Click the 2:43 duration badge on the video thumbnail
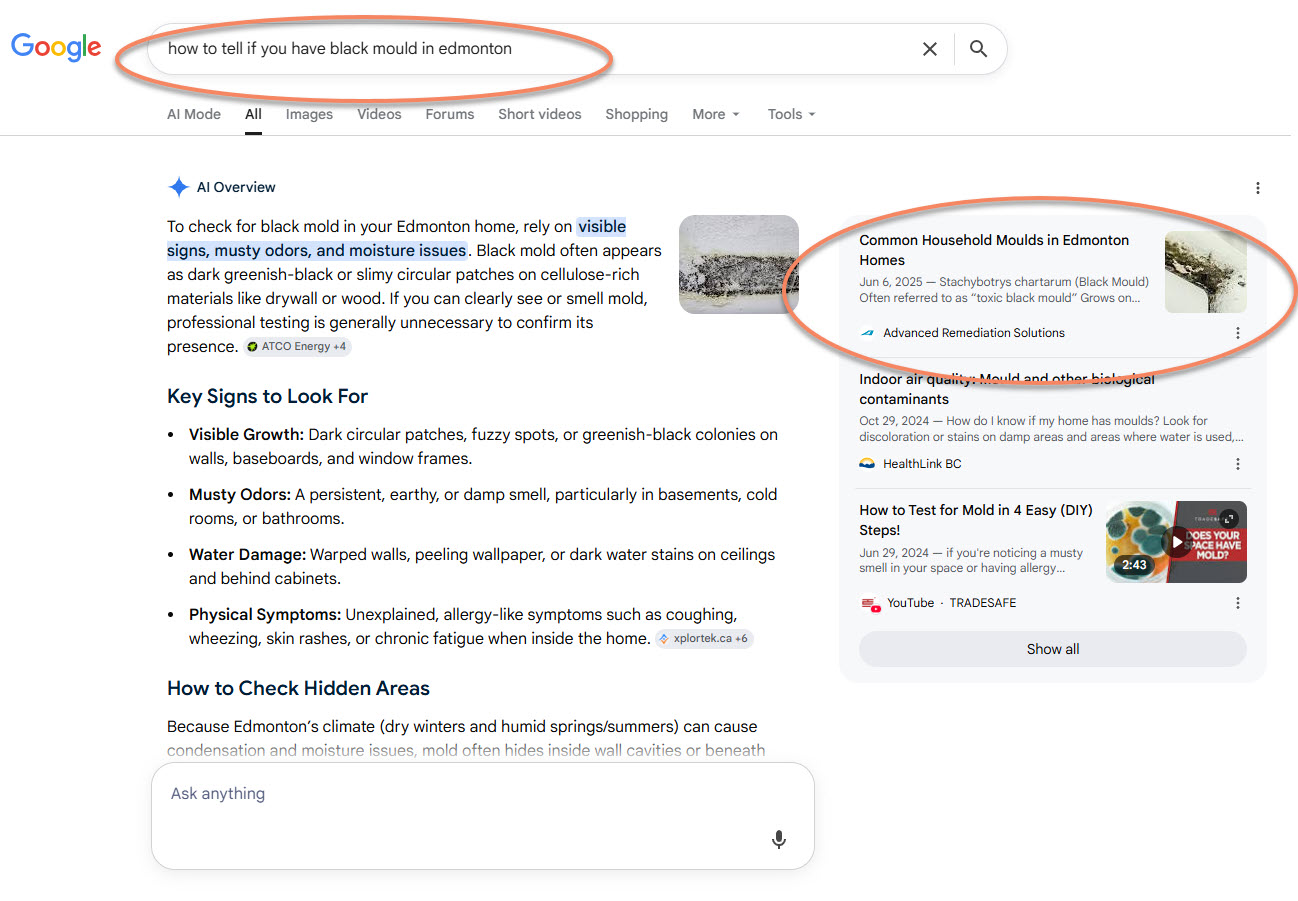Viewport: 1298px width, 901px height. tap(1134, 565)
